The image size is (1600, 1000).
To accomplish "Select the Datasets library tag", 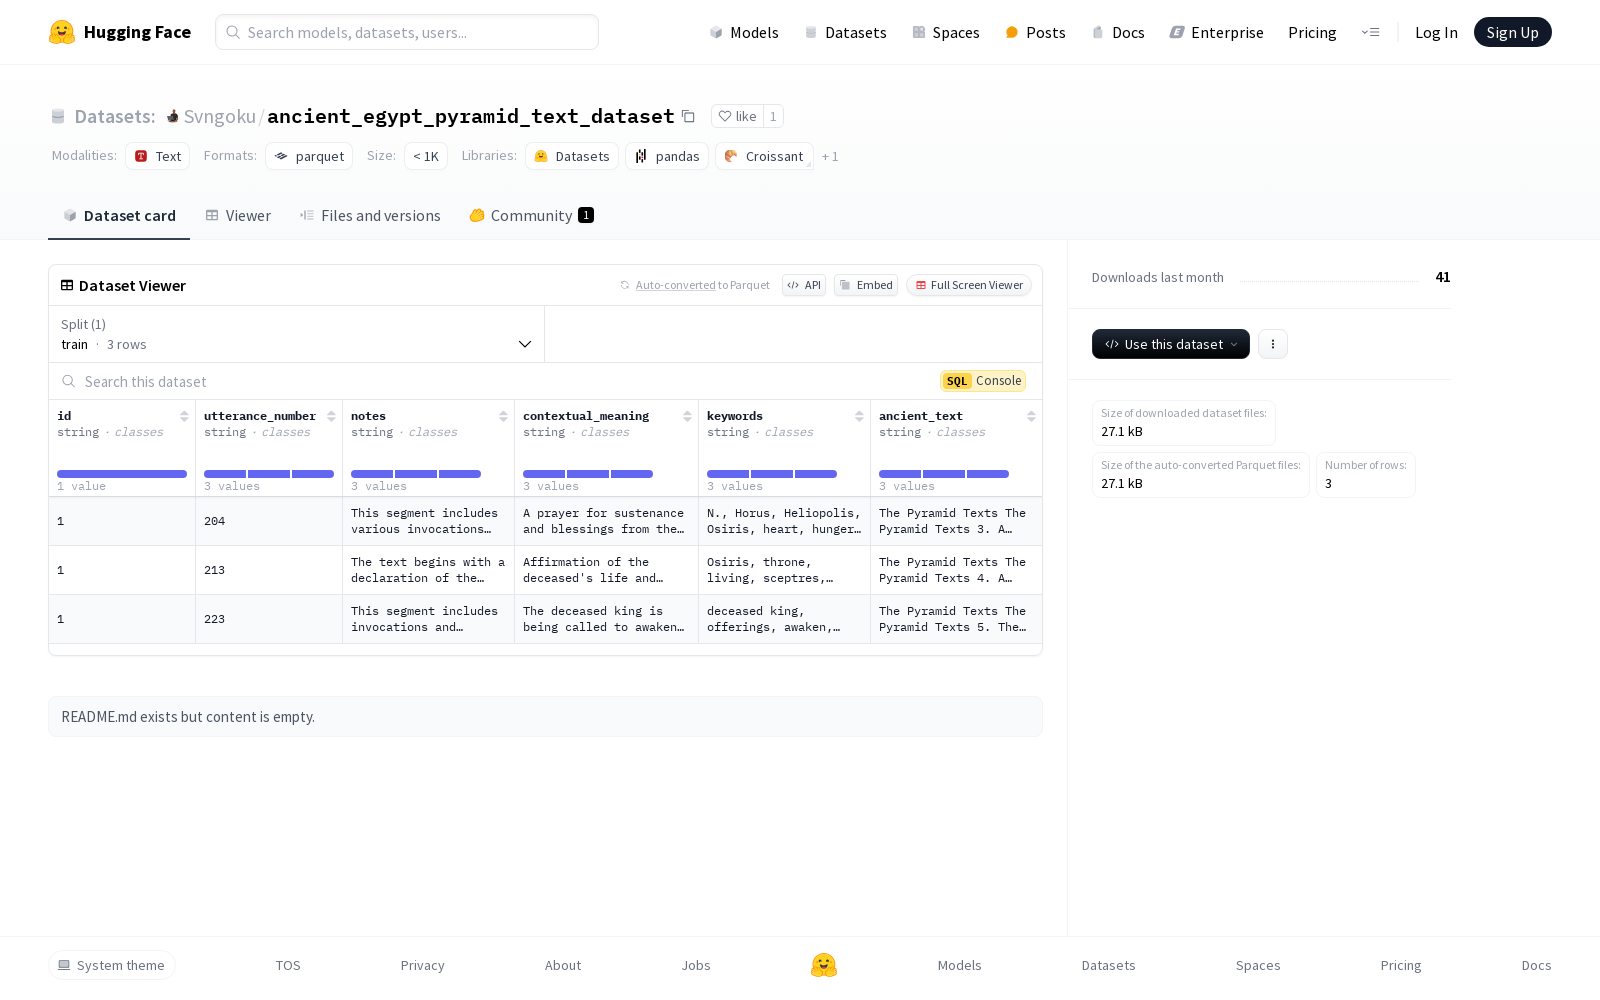I will click(x=572, y=156).
